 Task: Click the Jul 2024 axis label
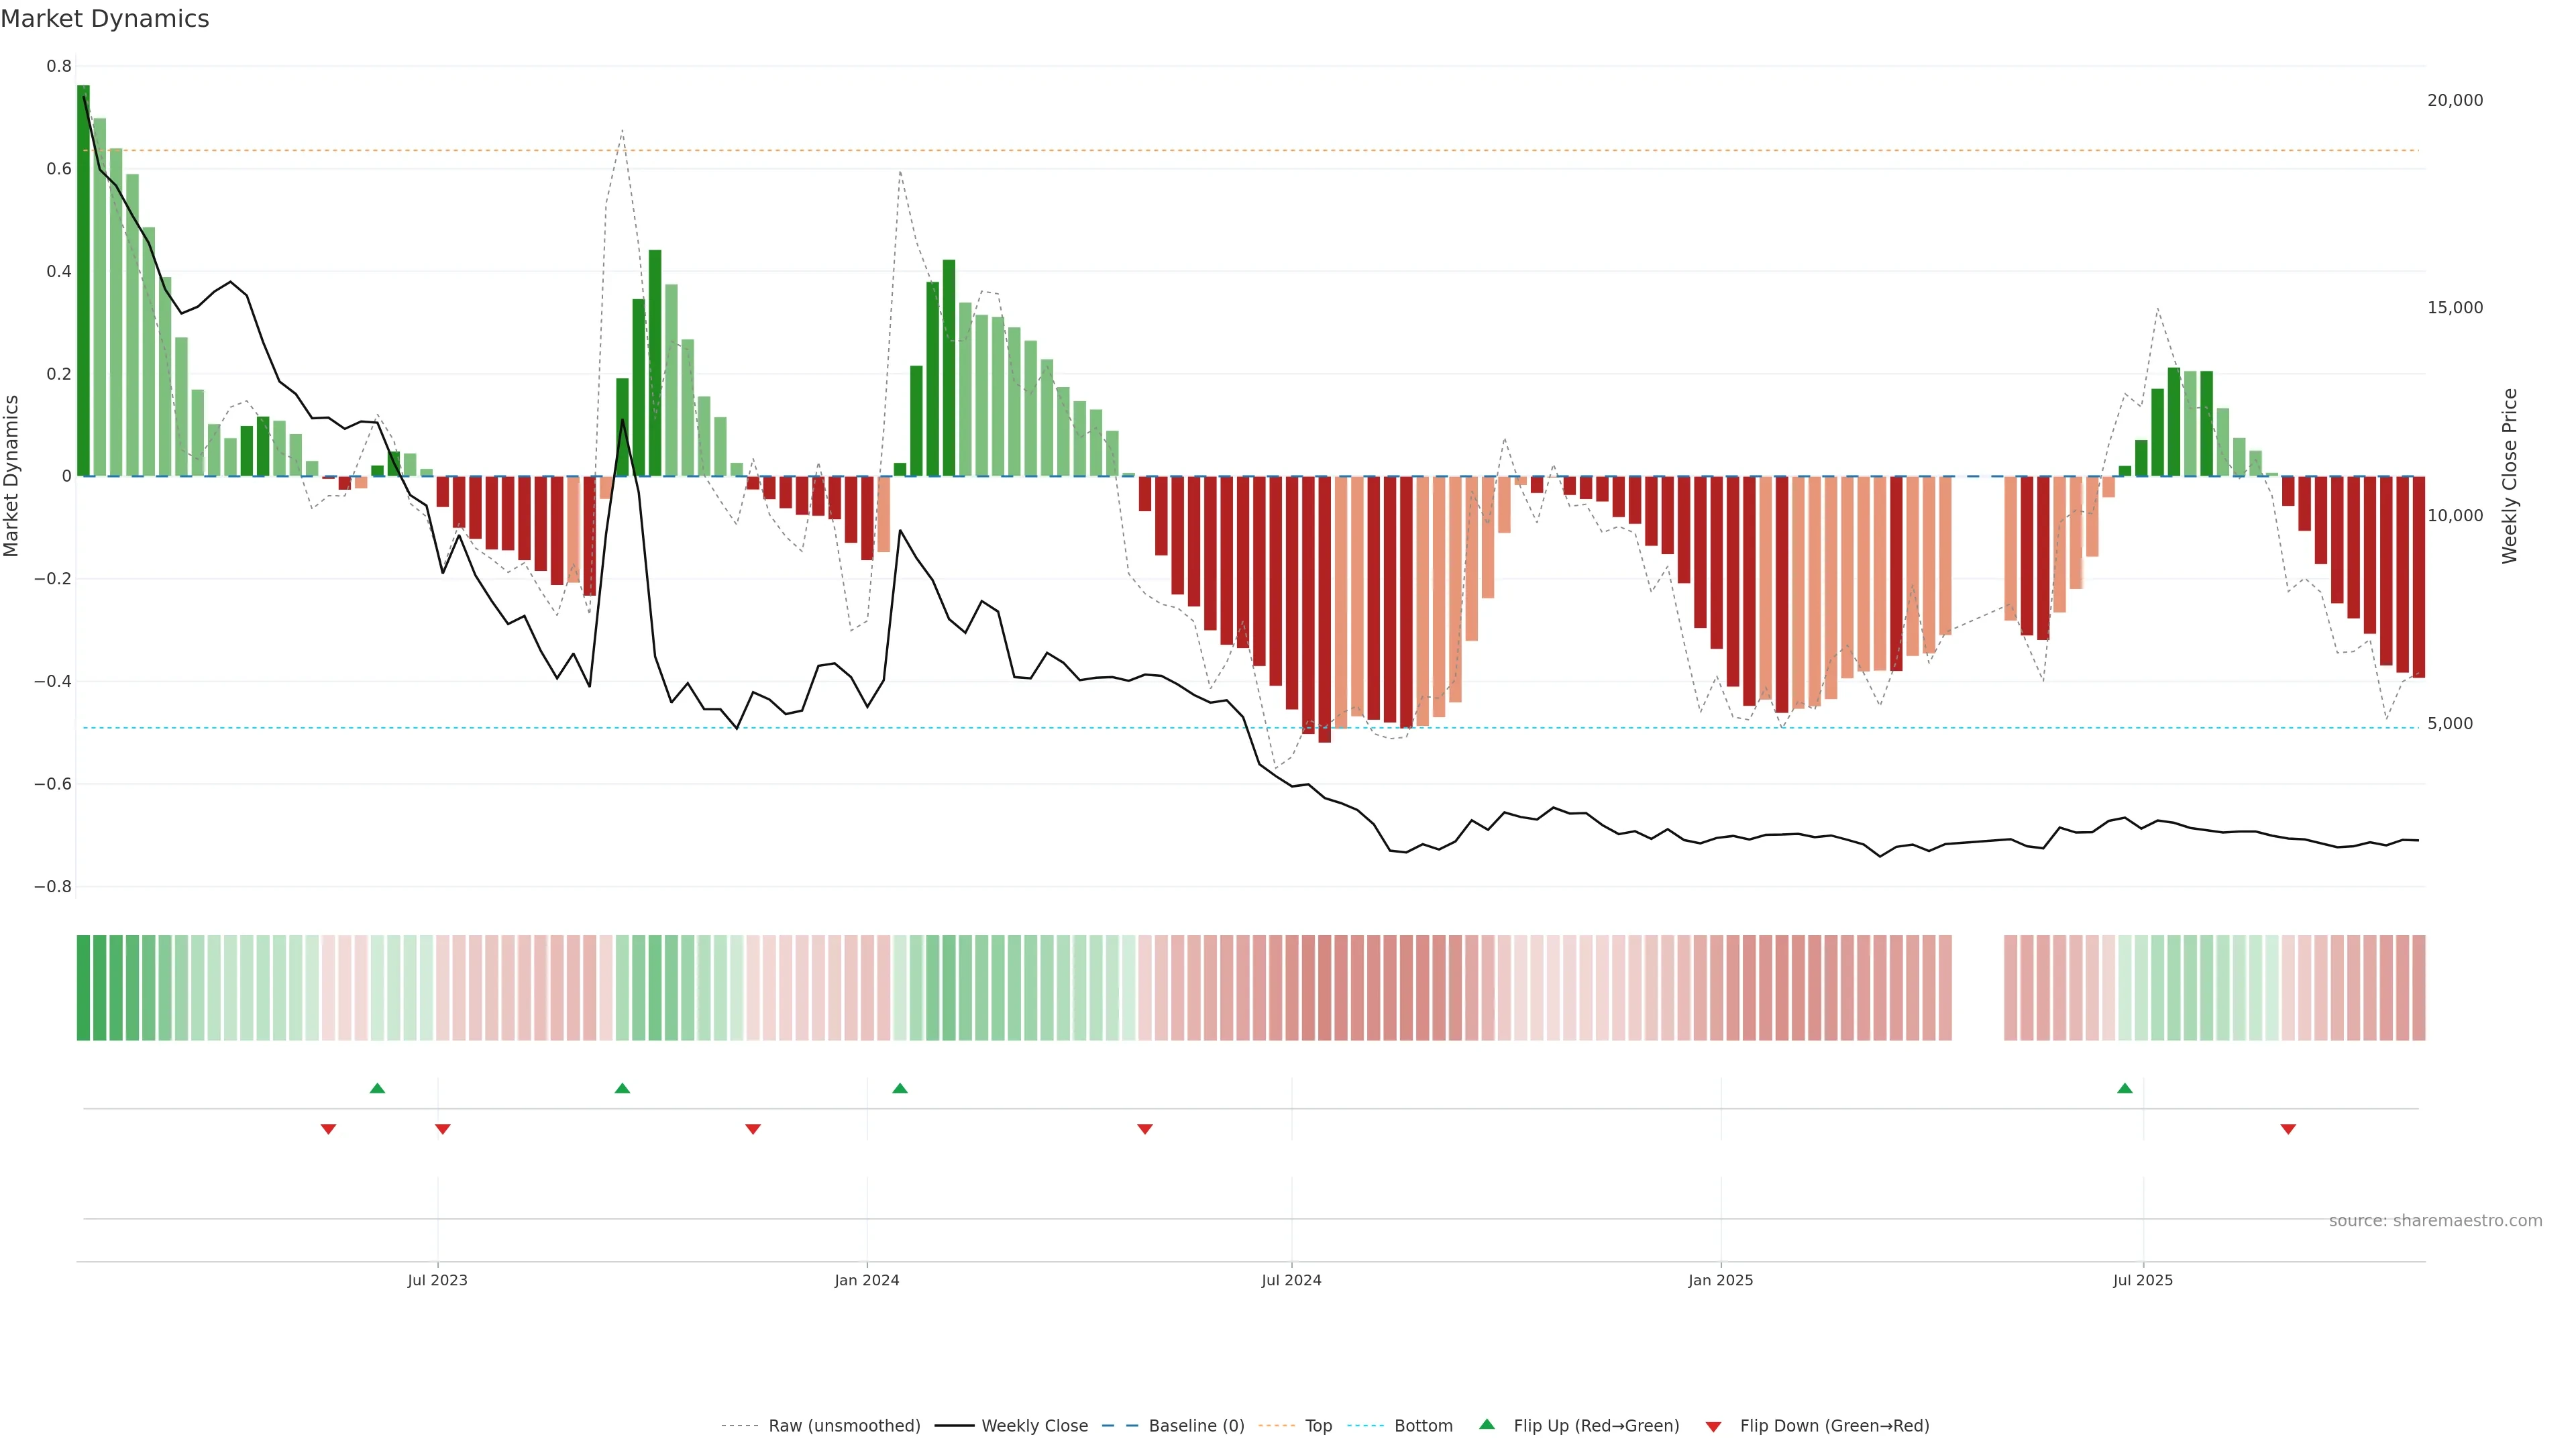pyautogui.click(x=1291, y=1280)
